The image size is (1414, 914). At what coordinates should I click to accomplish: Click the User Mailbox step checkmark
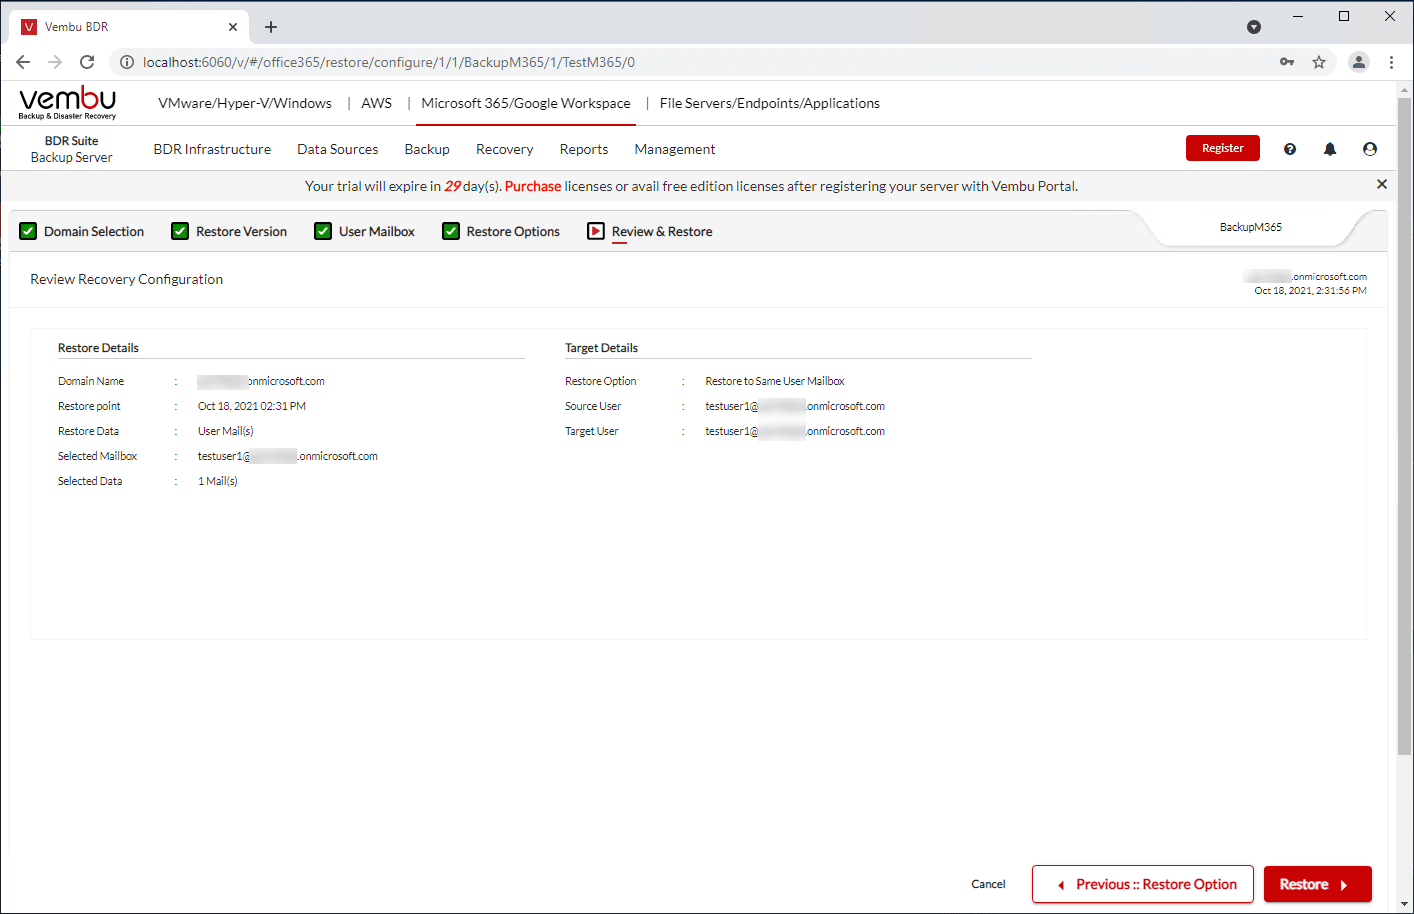pos(323,231)
